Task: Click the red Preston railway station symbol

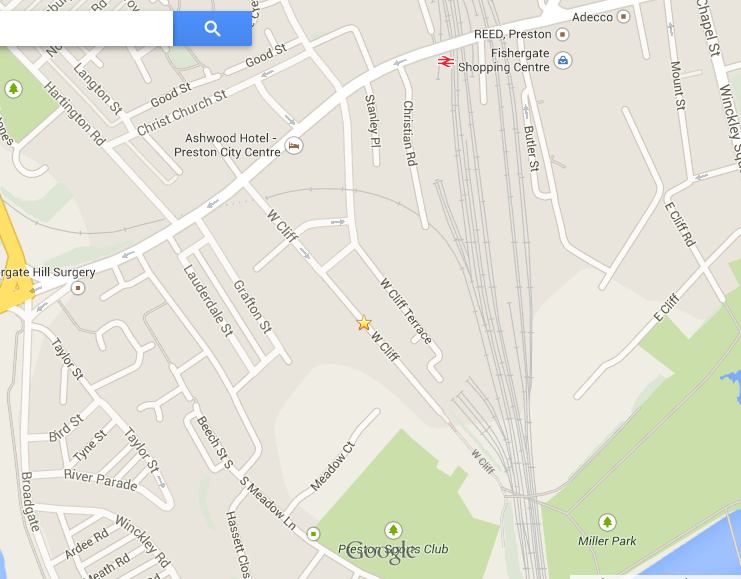Action: [445, 61]
